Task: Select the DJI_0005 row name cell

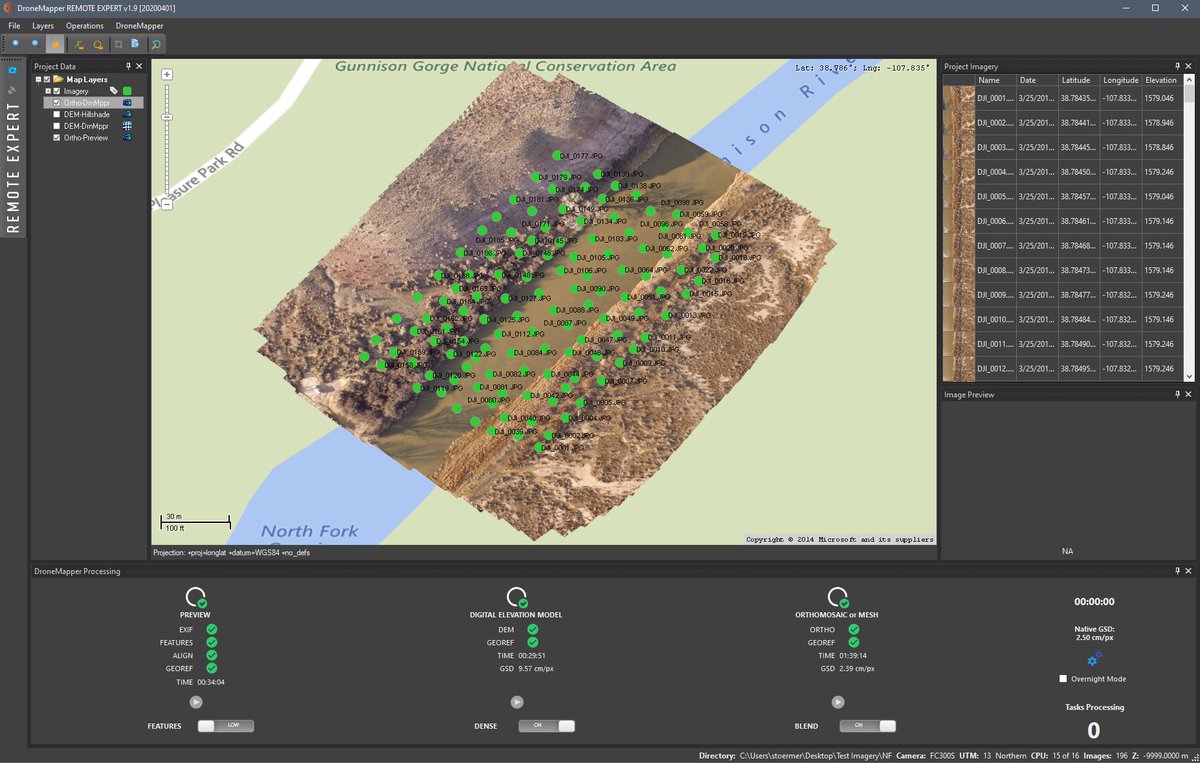Action: (x=996, y=197)
